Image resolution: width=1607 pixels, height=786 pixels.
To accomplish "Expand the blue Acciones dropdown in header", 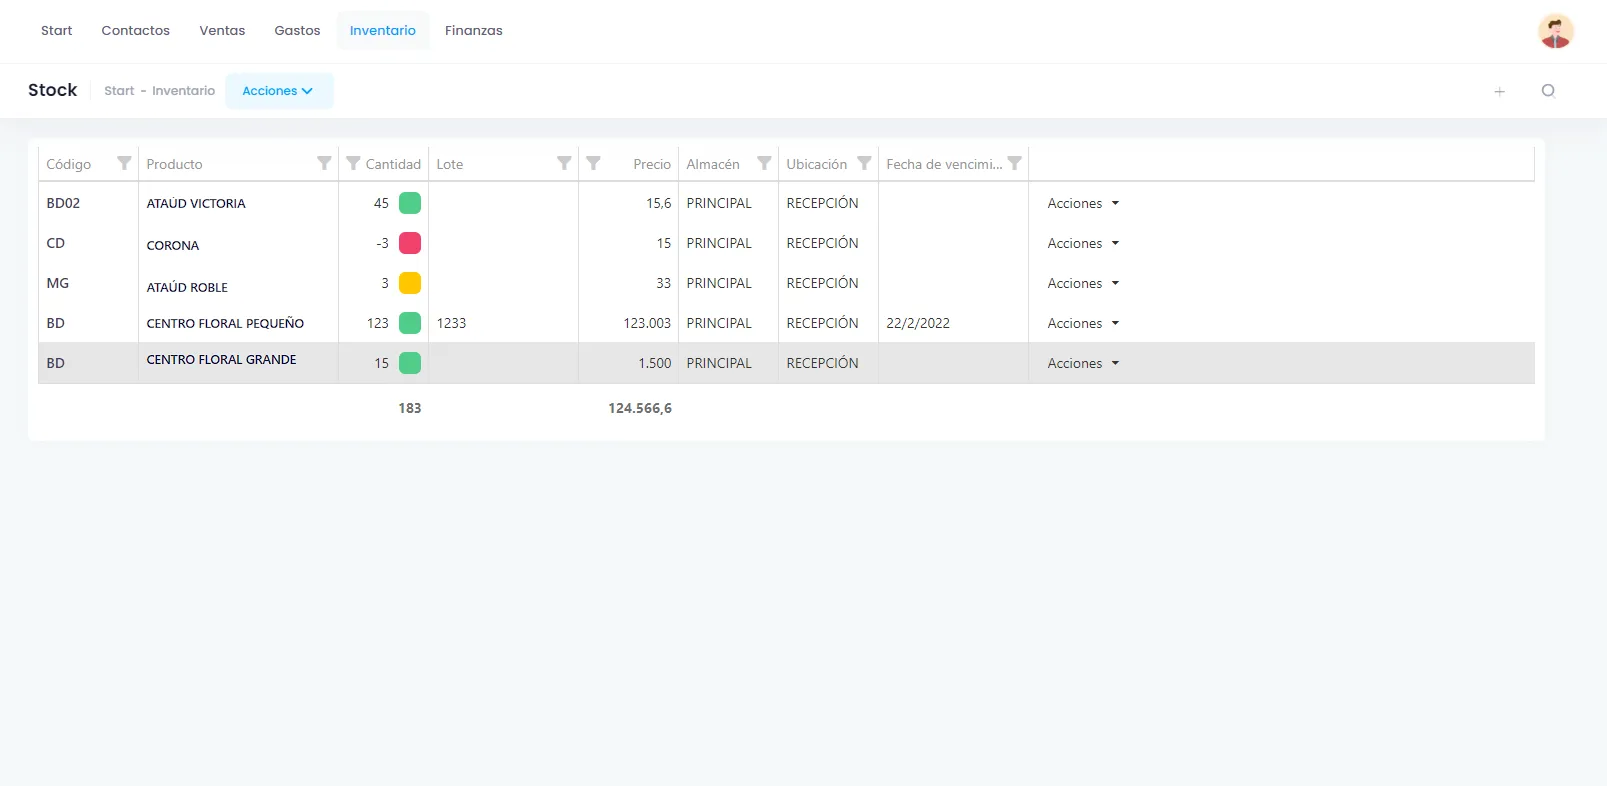I will pyautogui.click(x=279, y=91).
